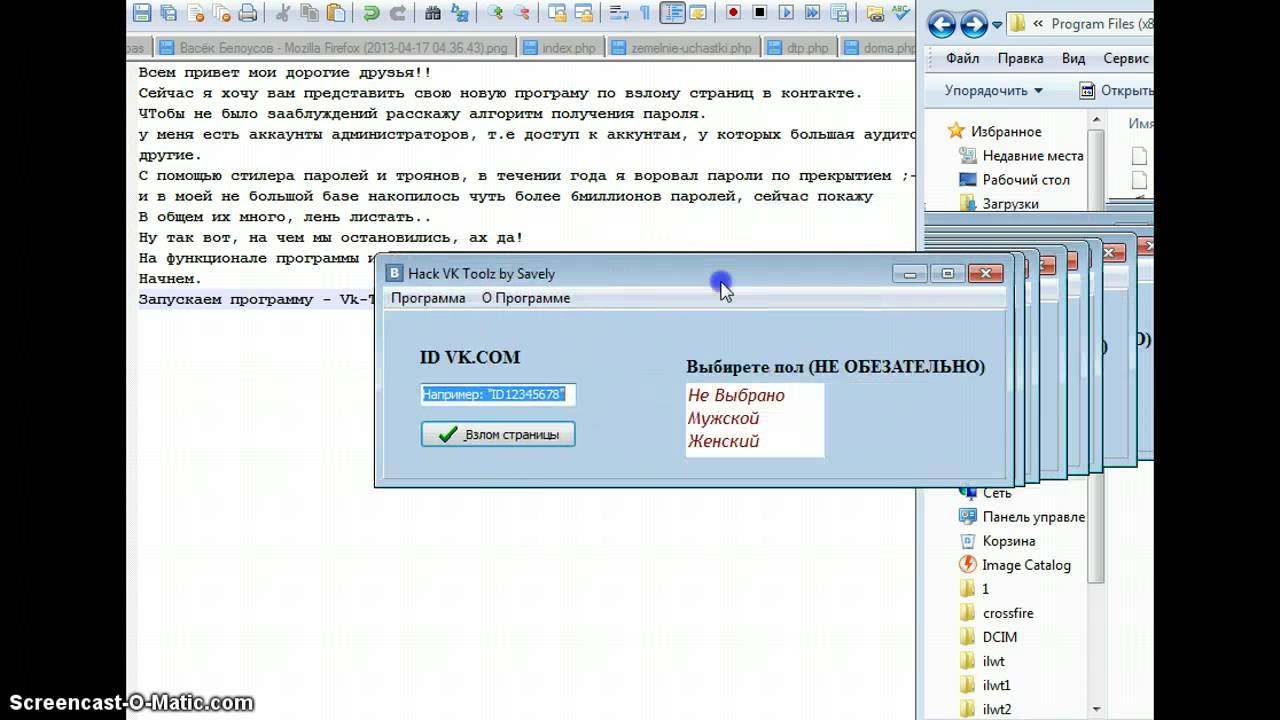The height and width of the screenshot is (720, 1280).
Task: Select Image Catalog in navigation pane
Action: click(x=1015, y=565)
